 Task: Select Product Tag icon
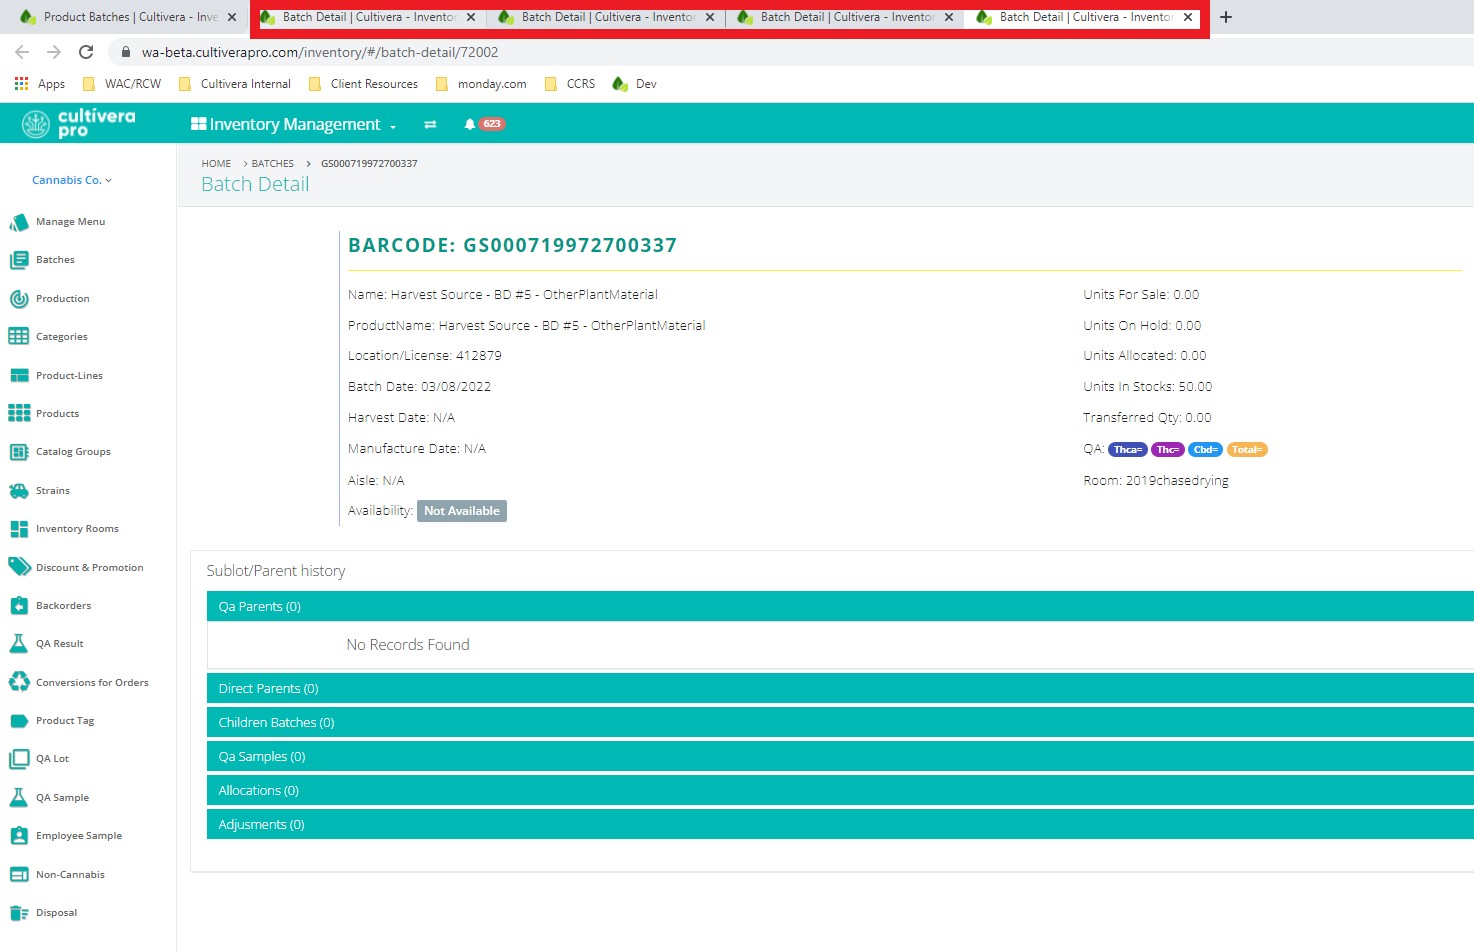[19, 721]
